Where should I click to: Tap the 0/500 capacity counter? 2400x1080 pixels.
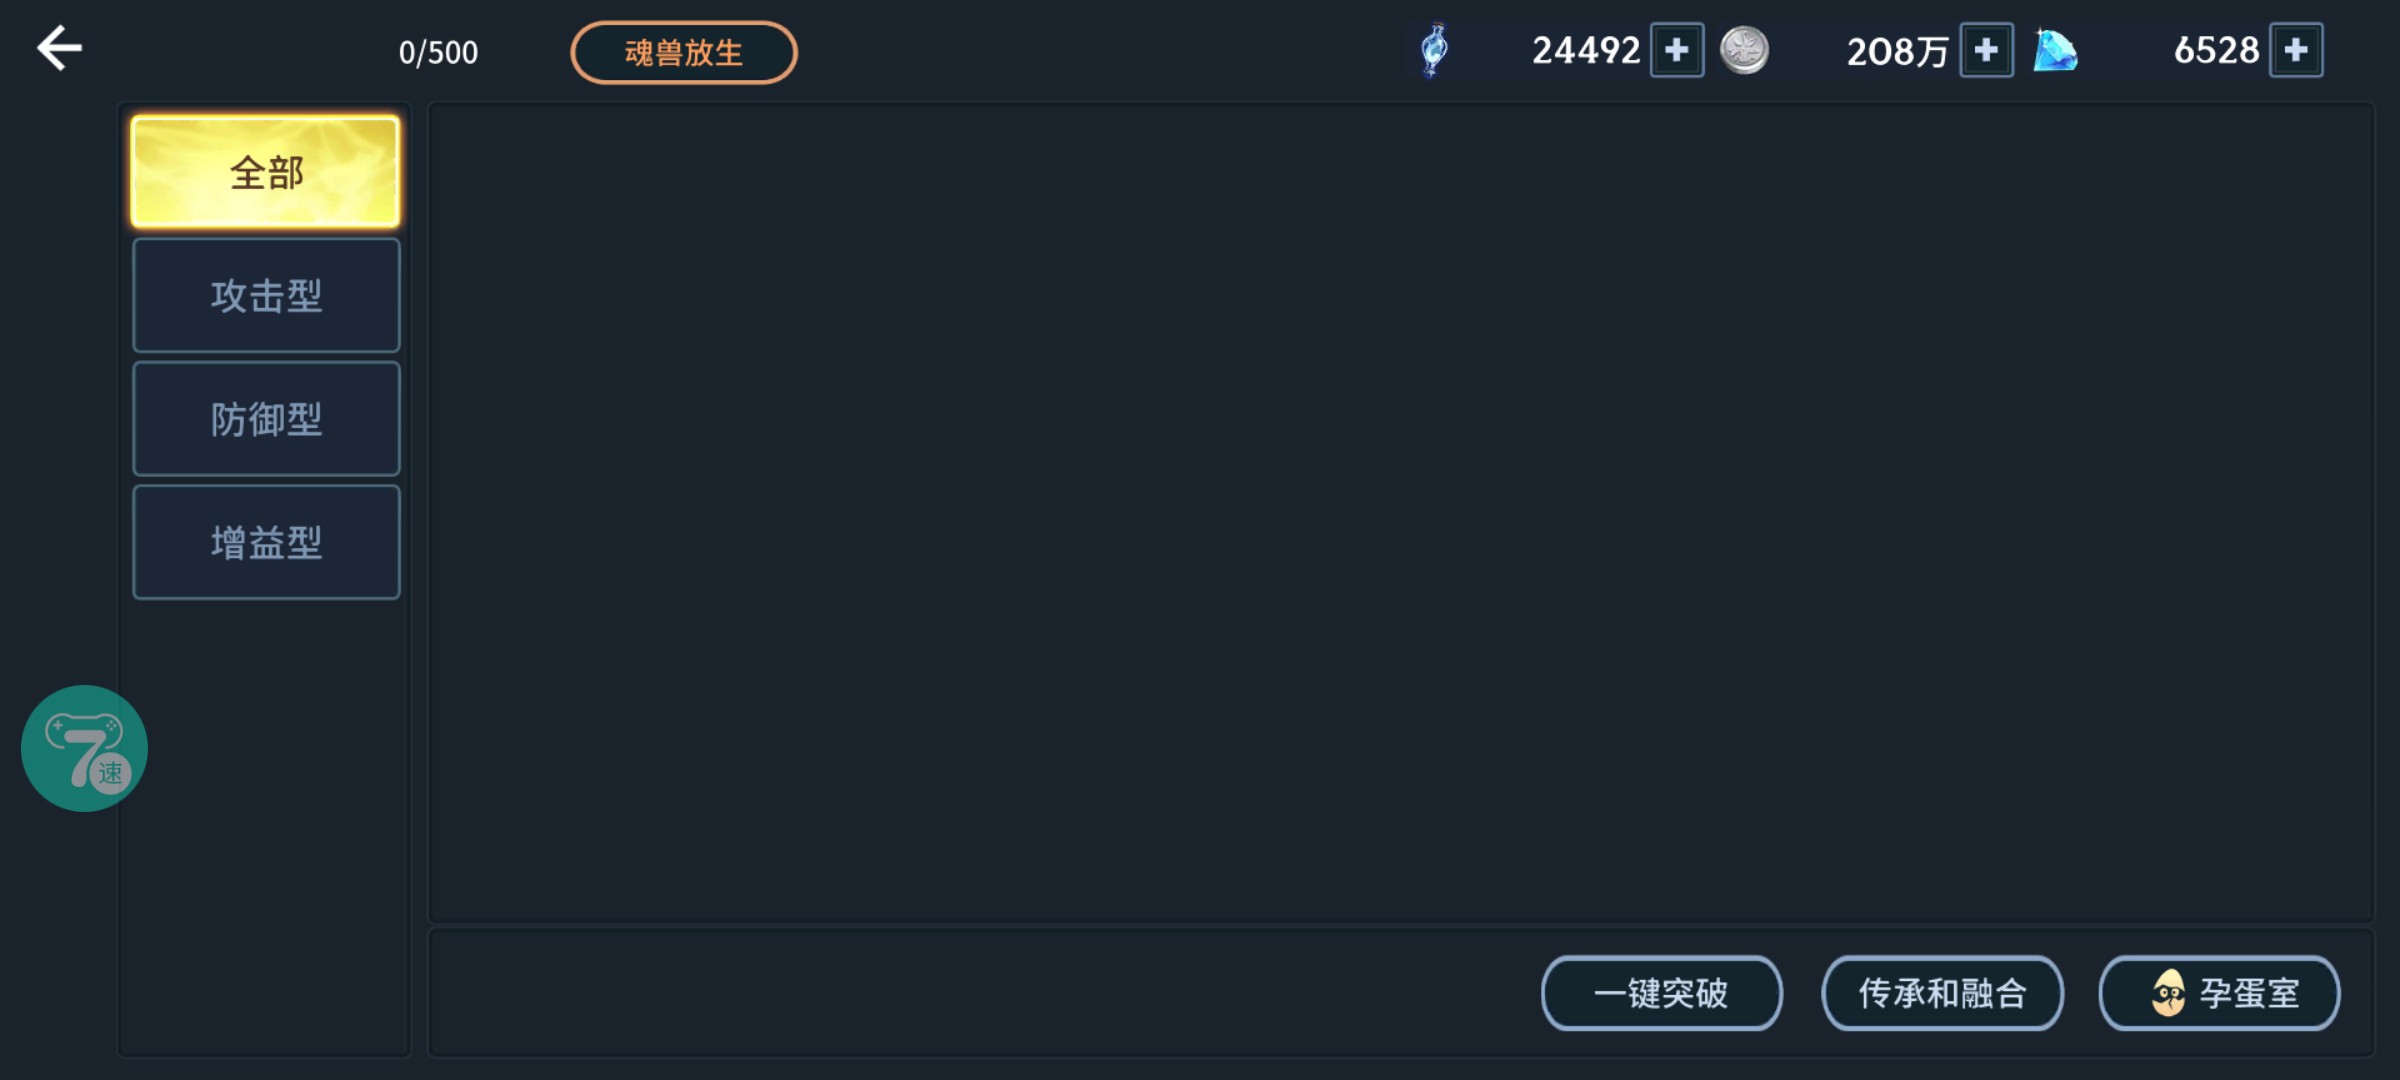point(438,52)
